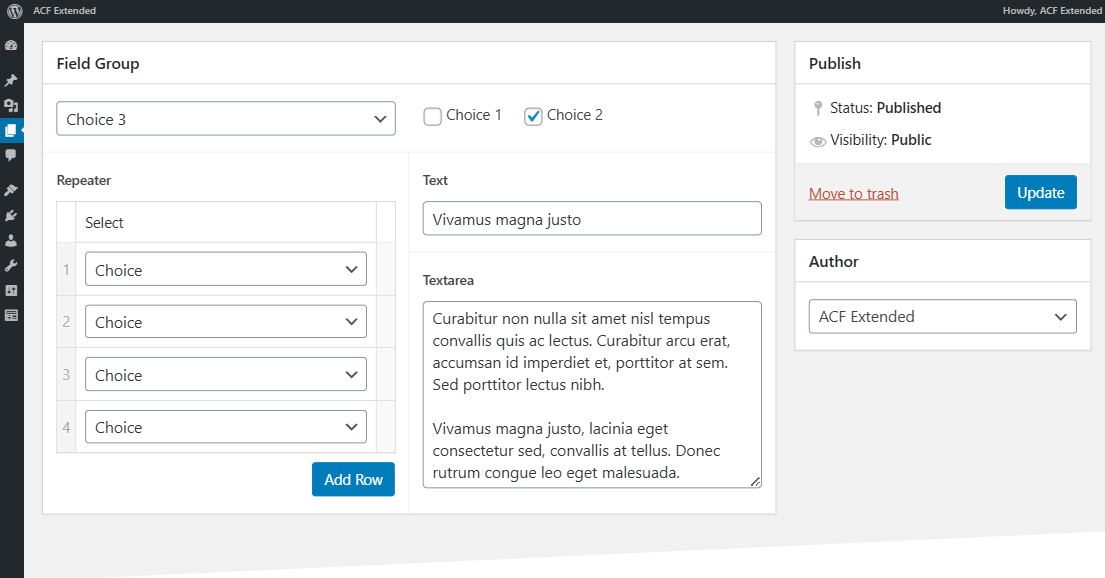Click the textarea resize handle
The image size is (1105, 578).
coord(755,481)
